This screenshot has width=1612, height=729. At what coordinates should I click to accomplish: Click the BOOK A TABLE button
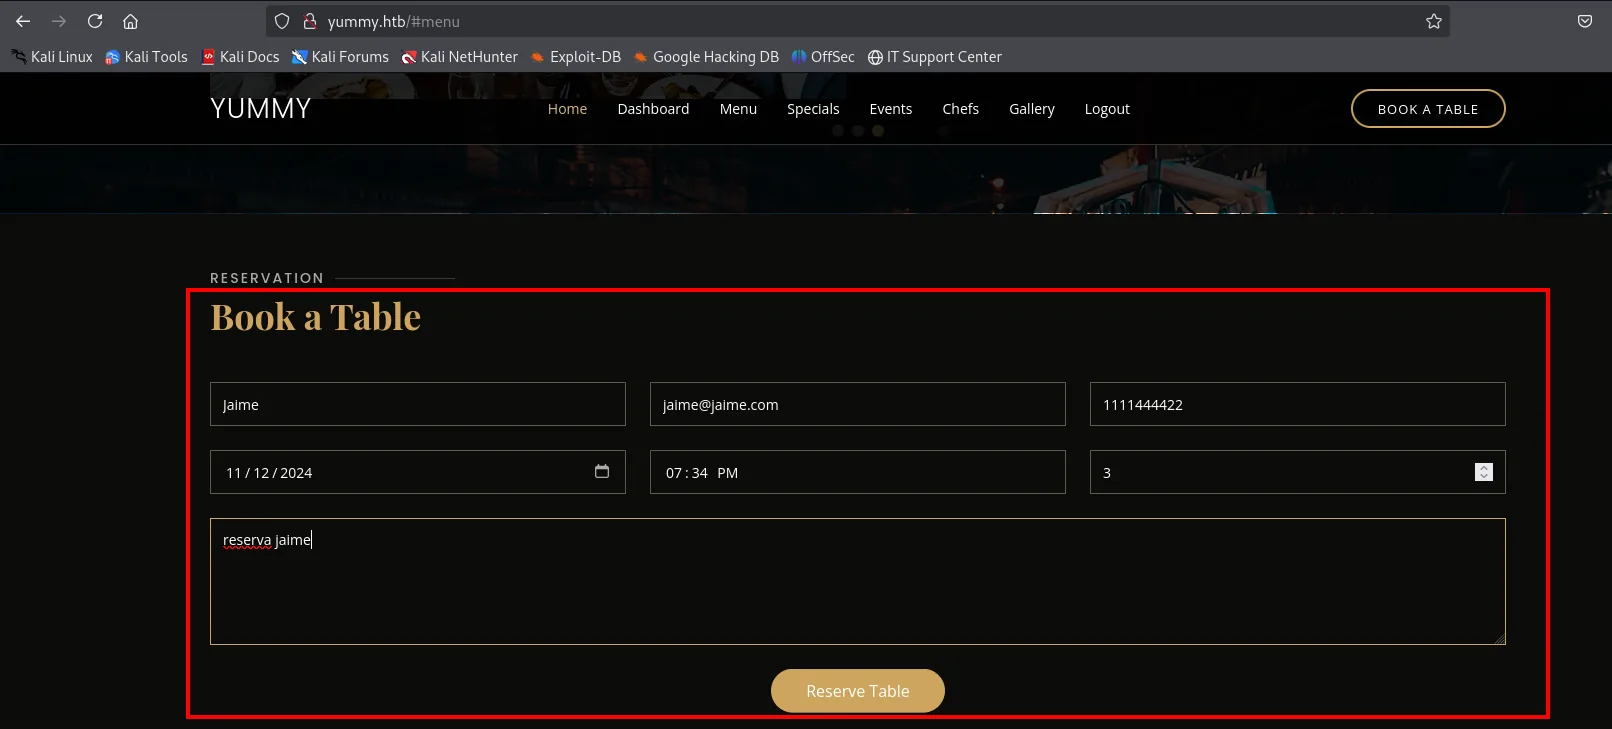[x=1428, y=109]
